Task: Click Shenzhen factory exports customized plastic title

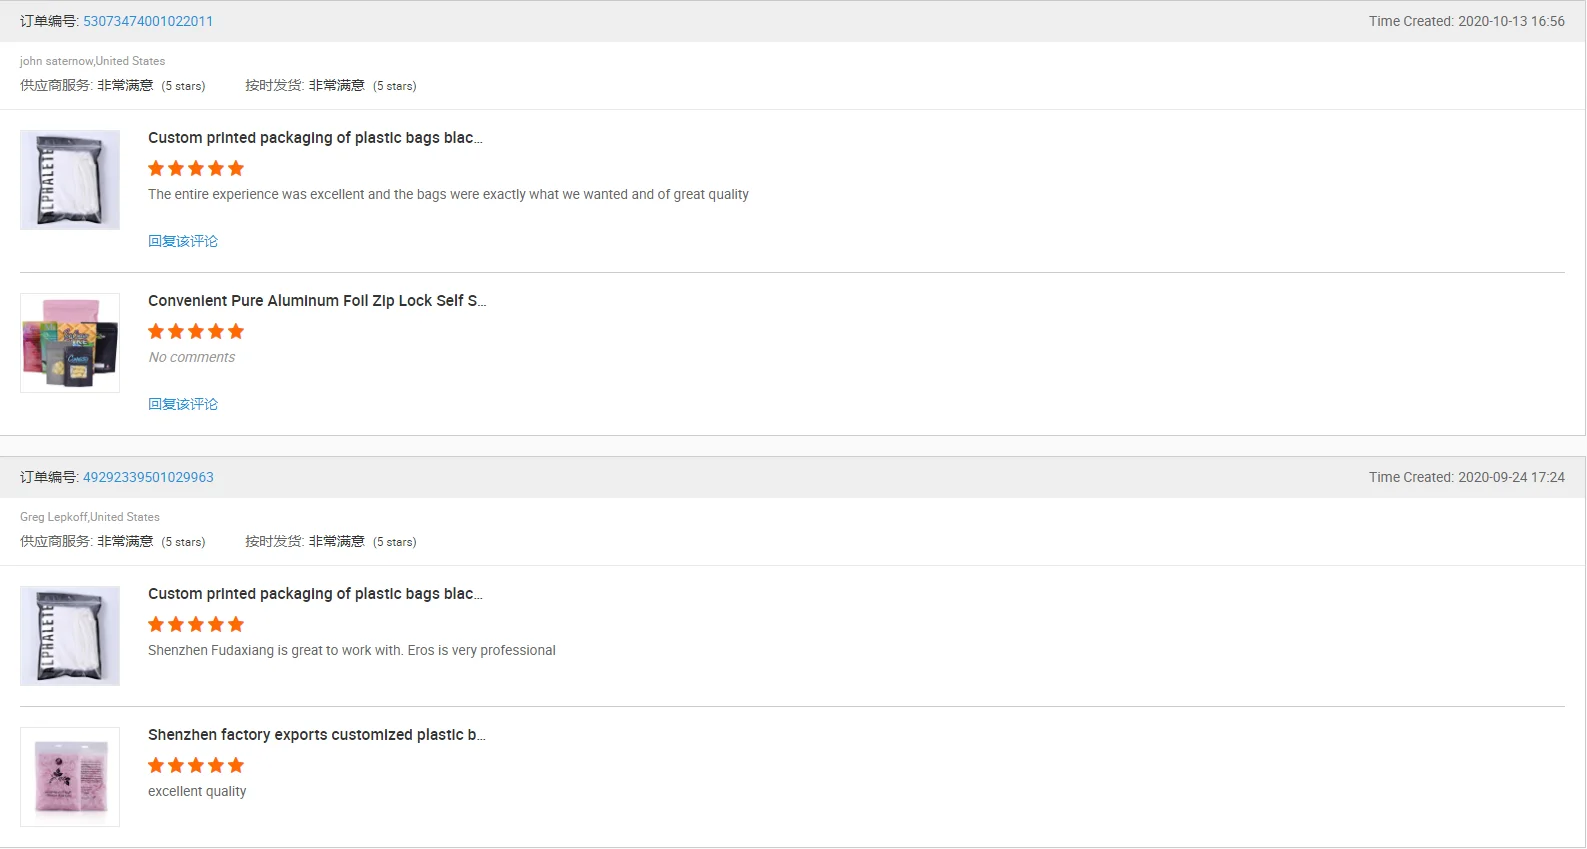Action: 317,735
